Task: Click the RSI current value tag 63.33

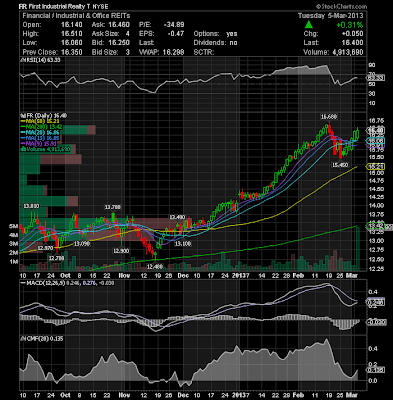Action: [376, 78]
